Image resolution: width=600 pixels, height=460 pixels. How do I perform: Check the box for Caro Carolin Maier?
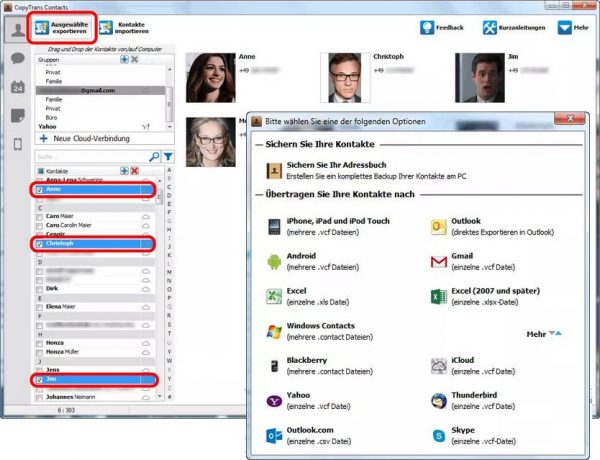pos(39,226)
